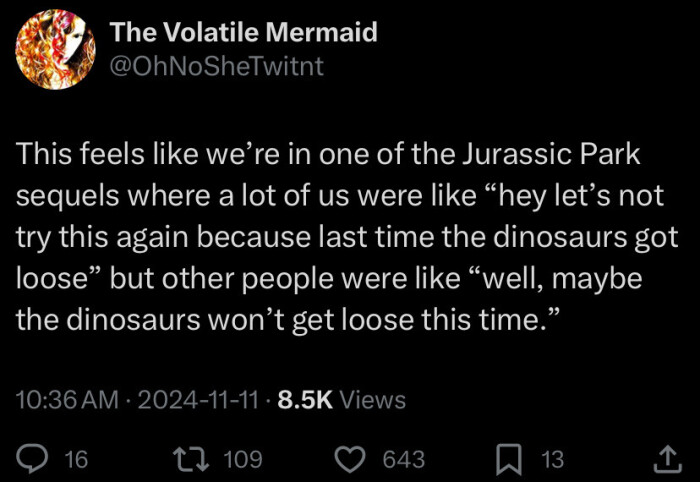Click the bookmark count 13
The width and height of the screenshot is (700, 482).
coord(552,459)
